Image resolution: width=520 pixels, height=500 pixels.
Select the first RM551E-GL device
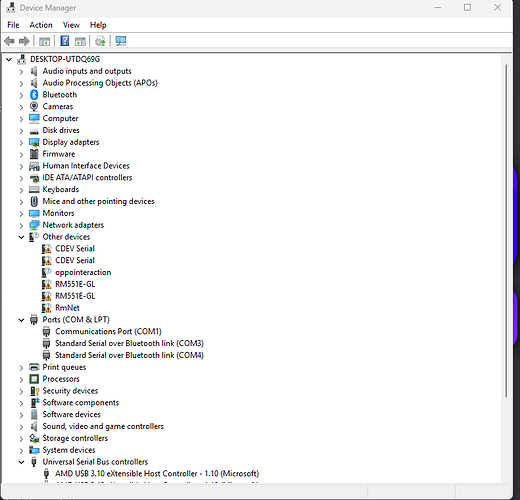pos(75,284)
